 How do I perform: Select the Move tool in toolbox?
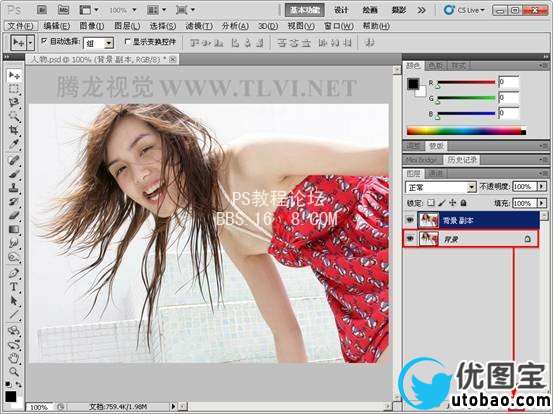click(14, 75)
